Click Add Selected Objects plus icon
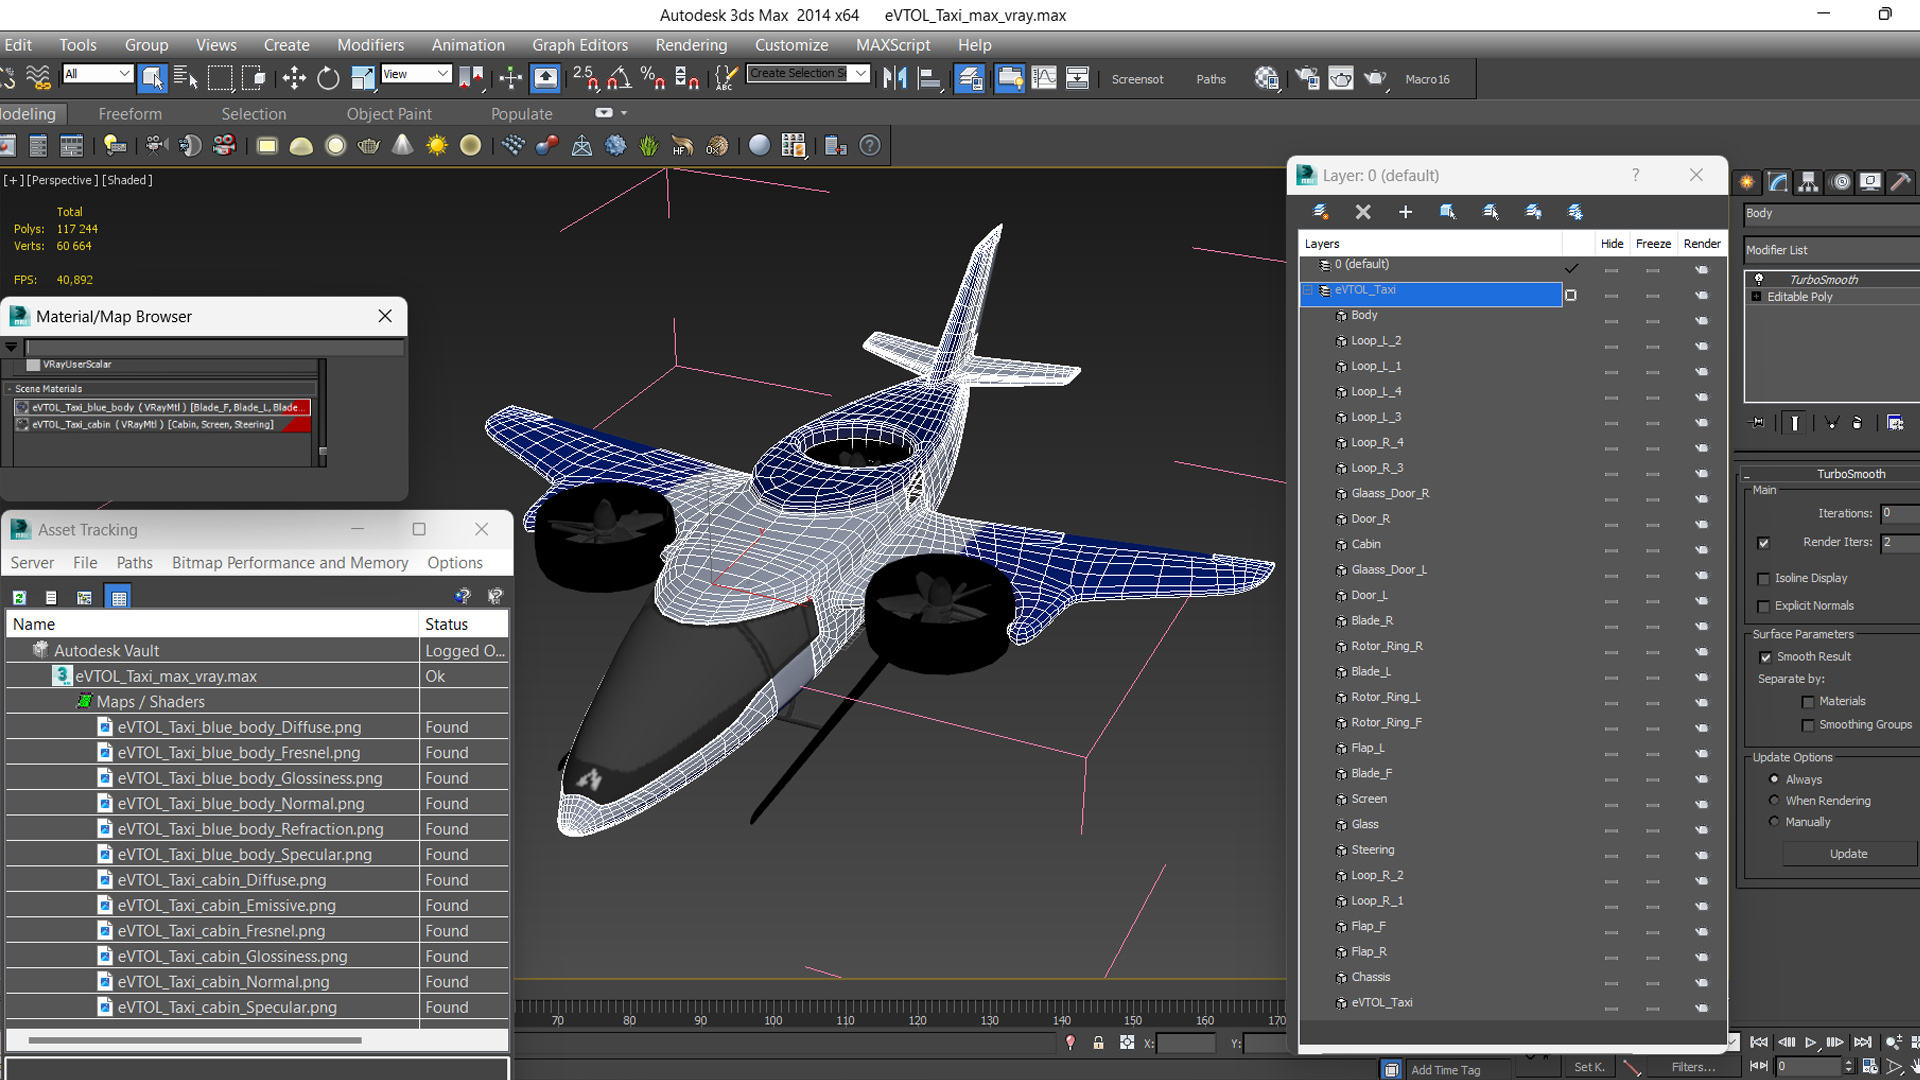The width and height of the screenshot is (1920, 1080). (1405, 212)
